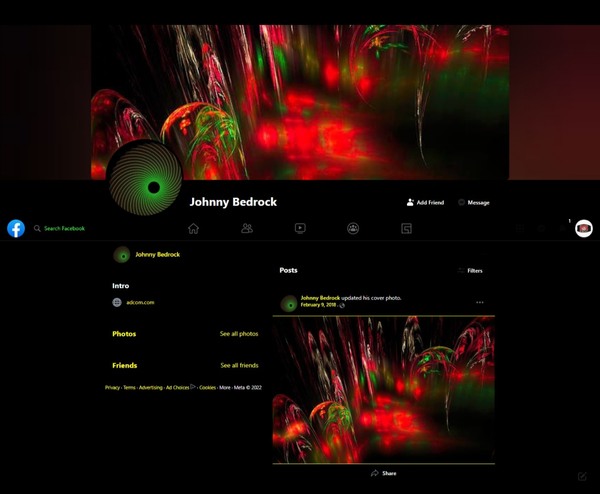This screenshot has width=600, height=494.
Task: Open the Groups navigation icon
Action: pos(353,228)
